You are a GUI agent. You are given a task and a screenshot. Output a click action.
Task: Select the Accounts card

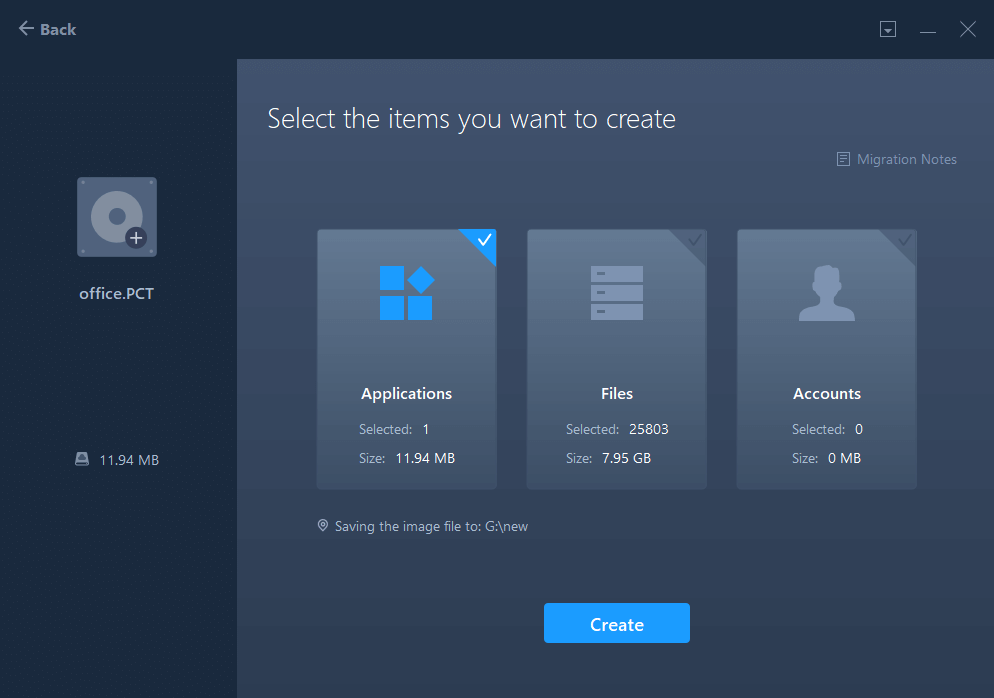coord(826,360)
